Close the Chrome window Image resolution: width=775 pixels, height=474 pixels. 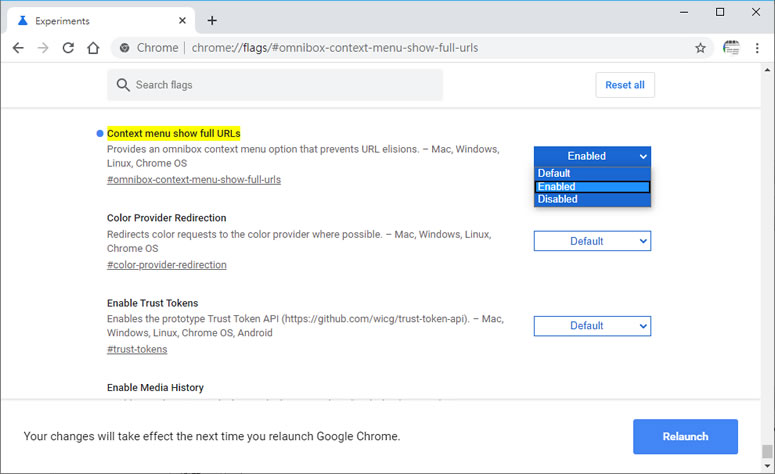pos(756,12)
